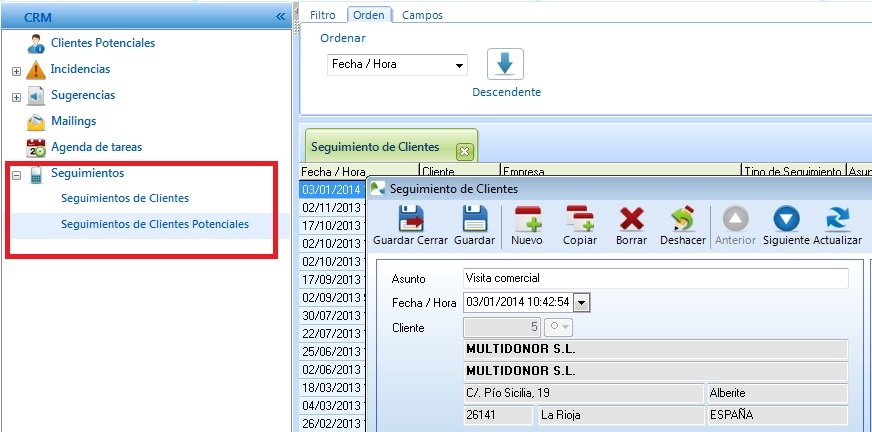
Task: Open the Cliente lookup dropdown button
Action: [x=558, y=327]
